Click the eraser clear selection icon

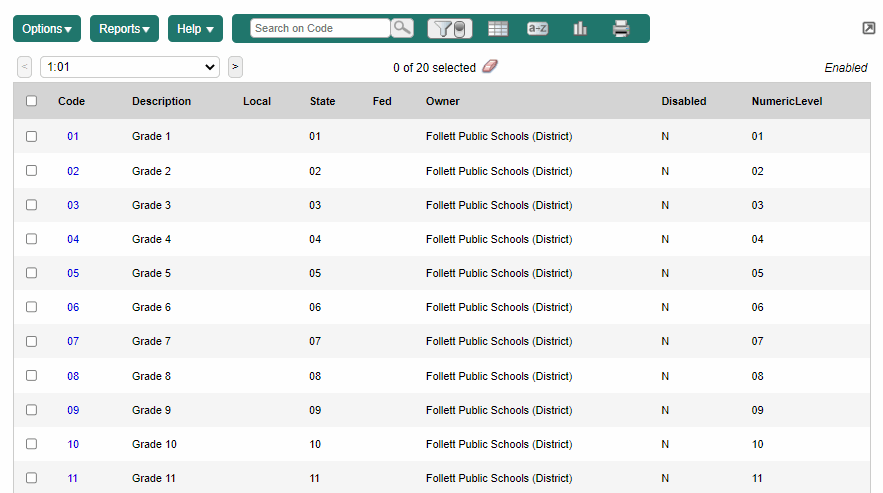coord(490,66)
